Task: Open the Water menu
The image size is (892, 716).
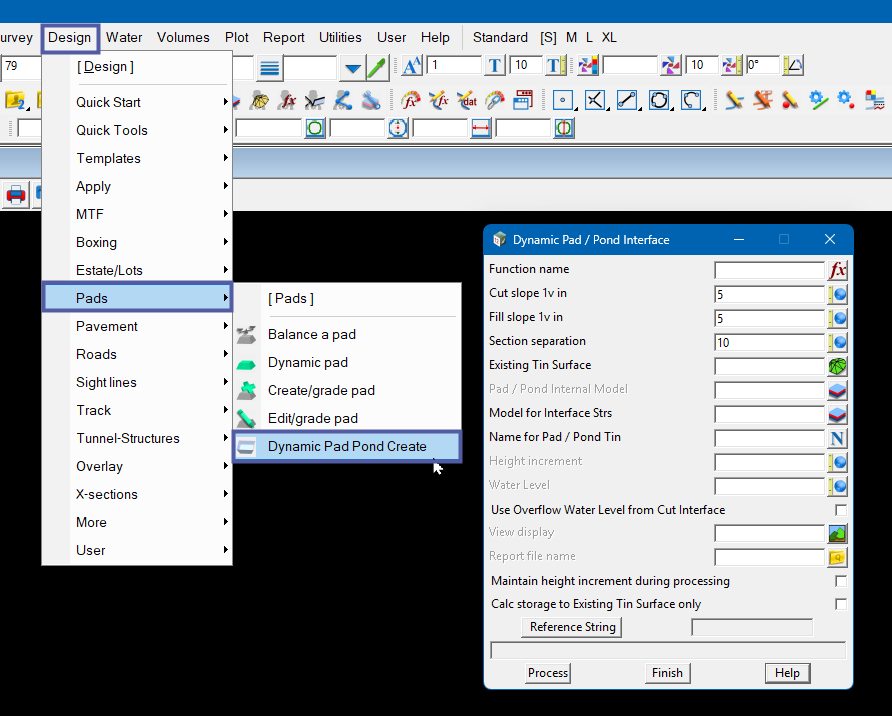Action: (124, 37)
